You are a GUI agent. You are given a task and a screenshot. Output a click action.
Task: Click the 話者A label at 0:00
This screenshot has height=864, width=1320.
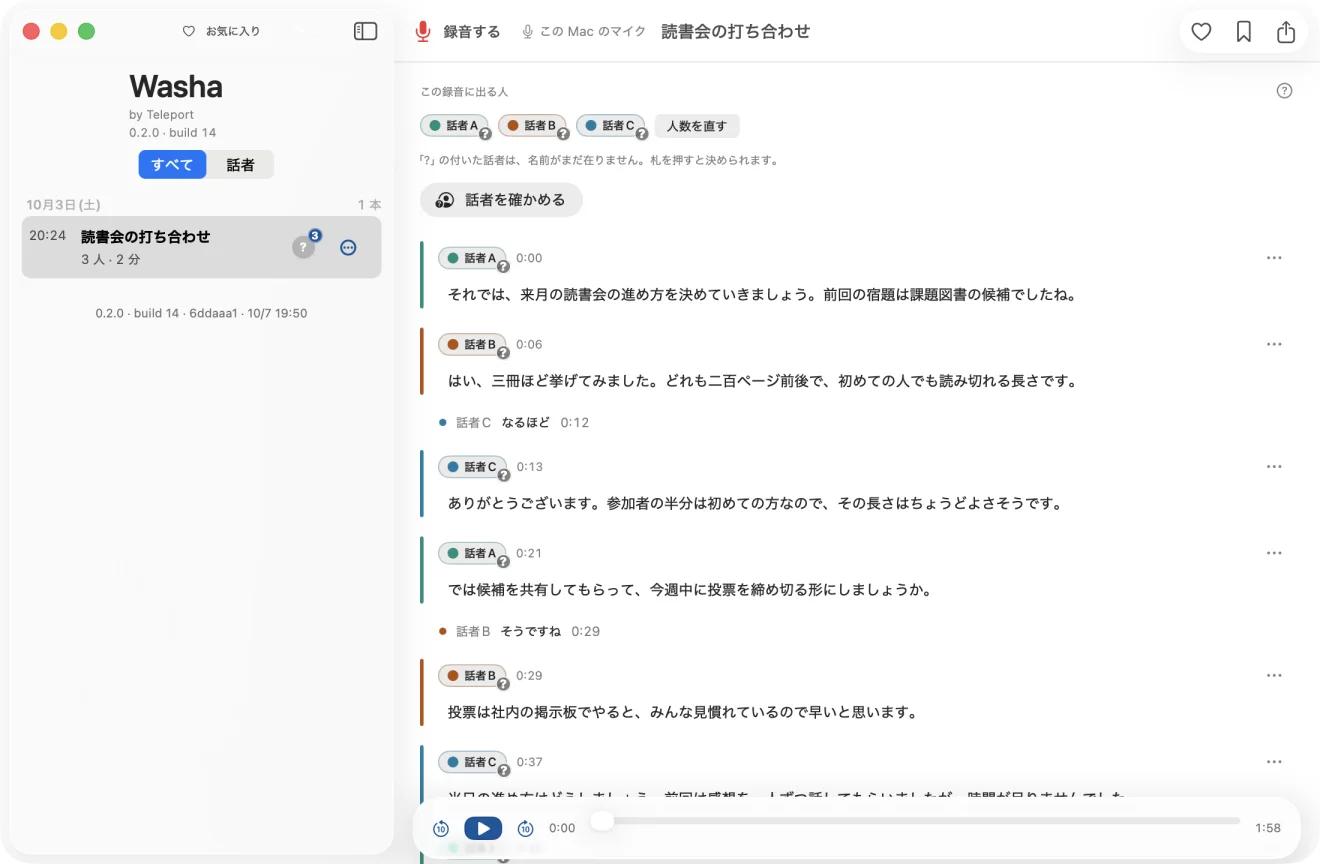pos(473,258)
